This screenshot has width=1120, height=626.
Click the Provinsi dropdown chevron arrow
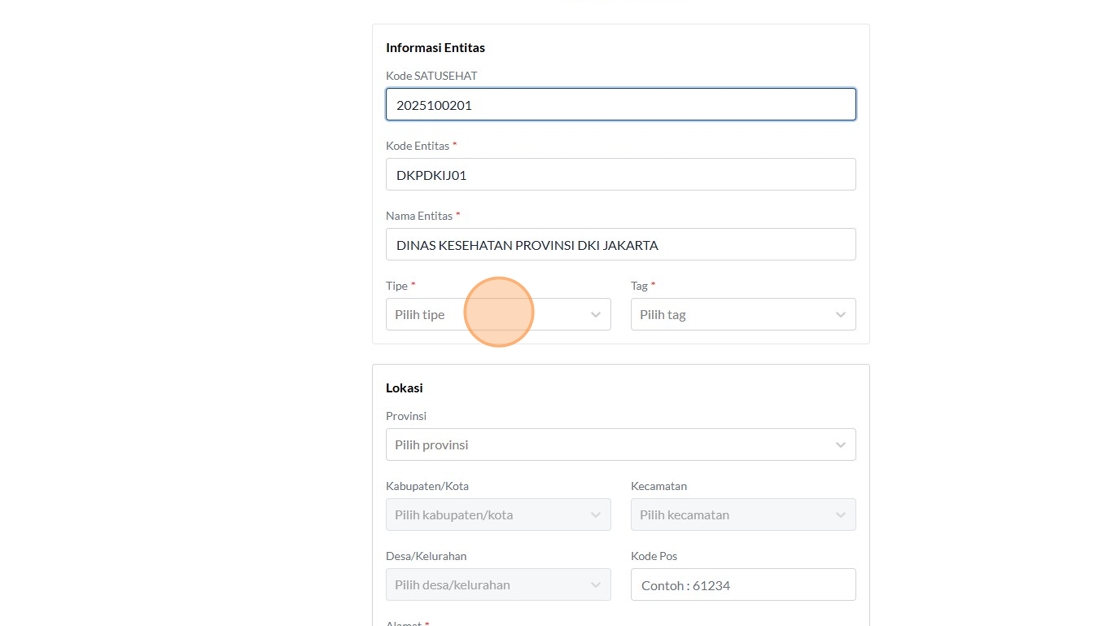point(840,445)
